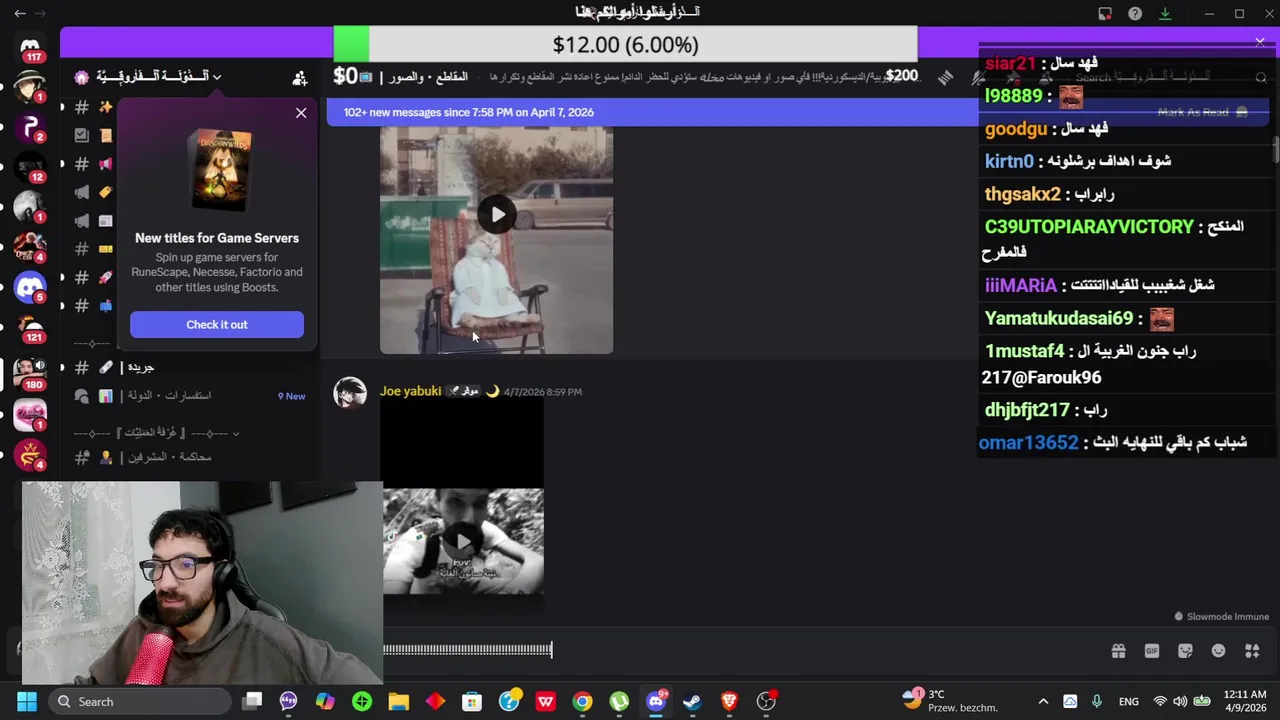
Task: Click Joe yabuki username
Action: (x=410, y=391)
